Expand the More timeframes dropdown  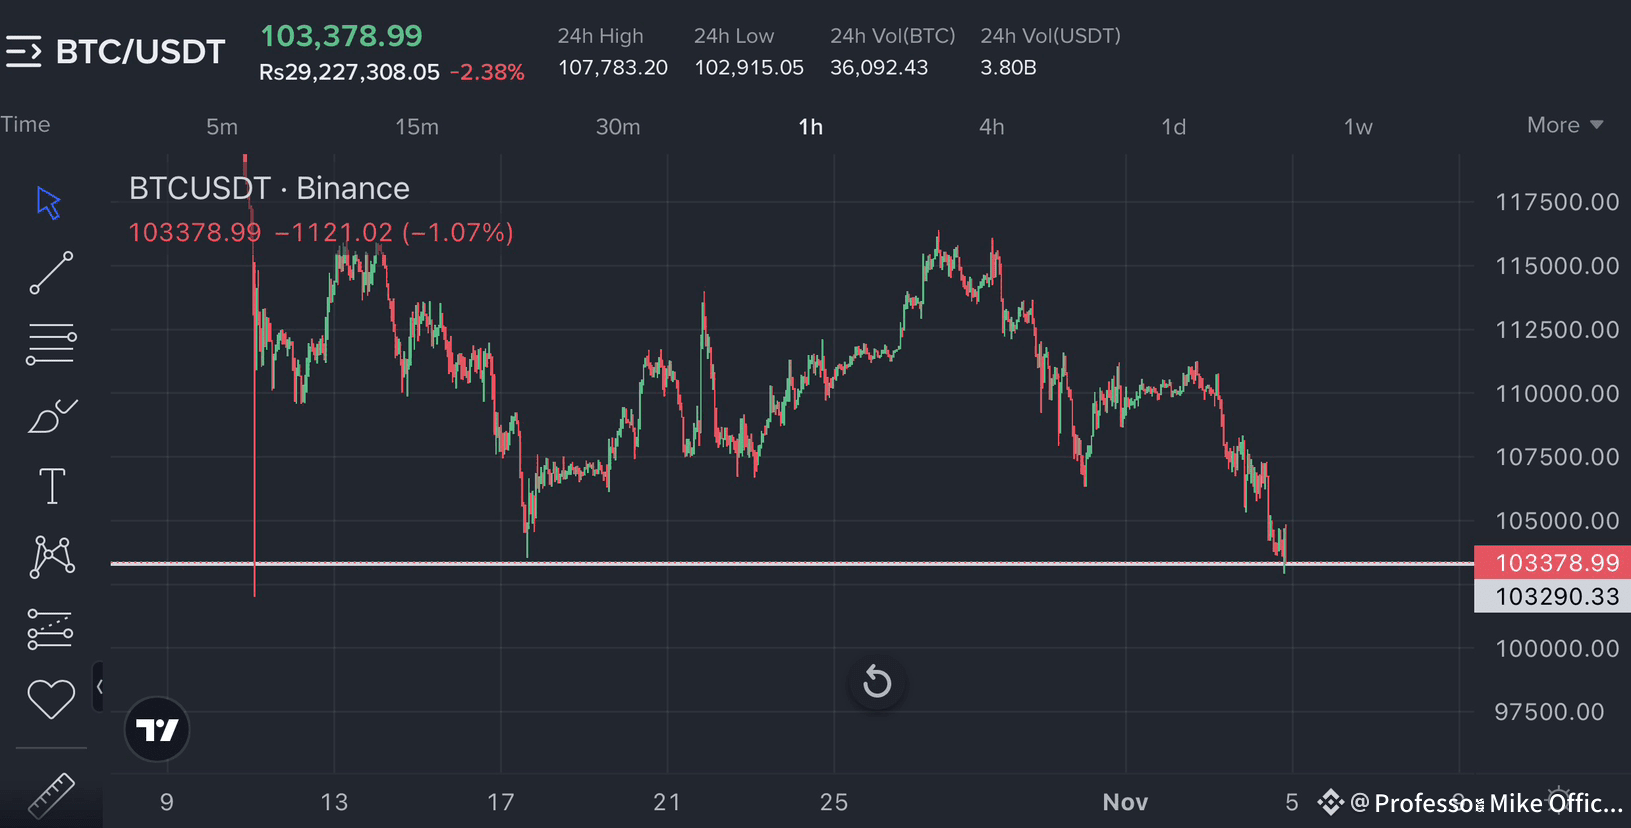coord(1565,125)
